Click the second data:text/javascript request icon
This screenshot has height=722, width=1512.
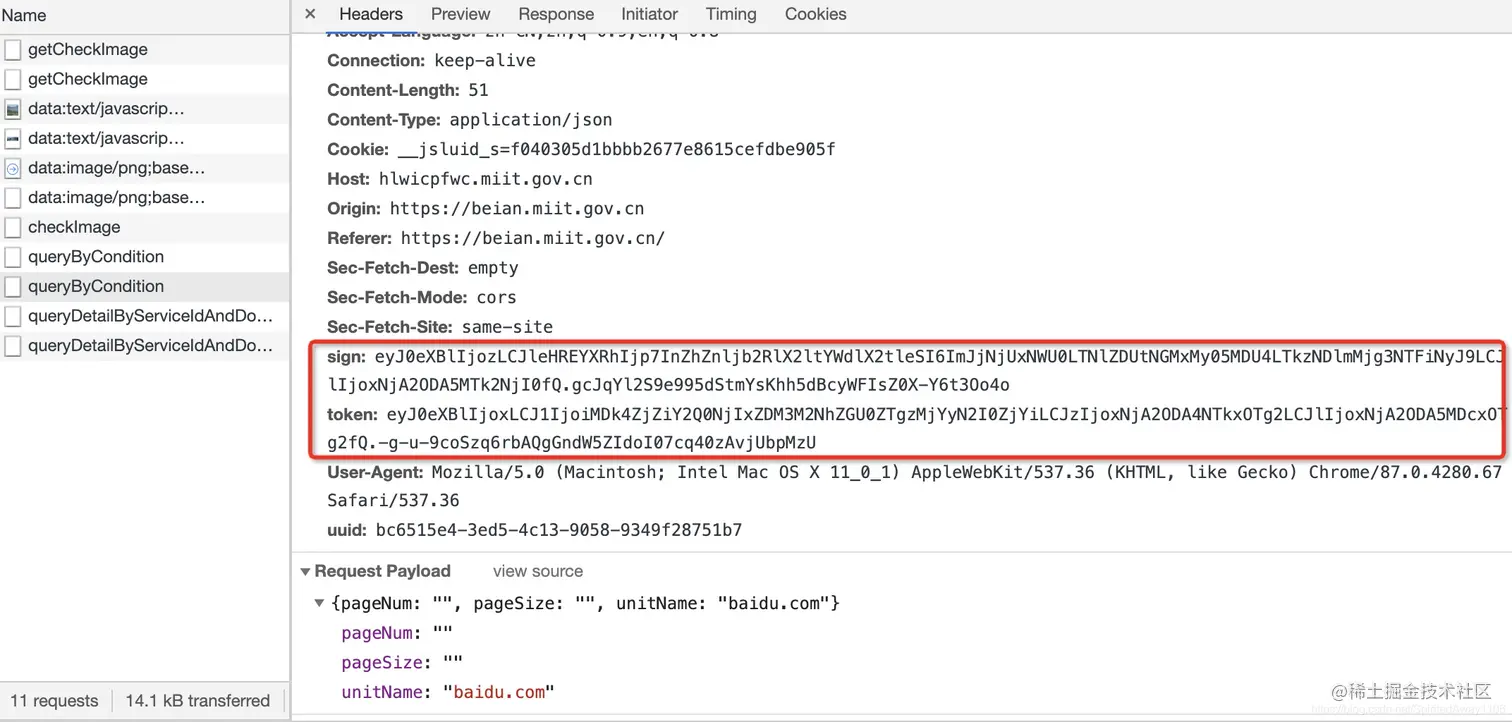[x=13, y=138]
